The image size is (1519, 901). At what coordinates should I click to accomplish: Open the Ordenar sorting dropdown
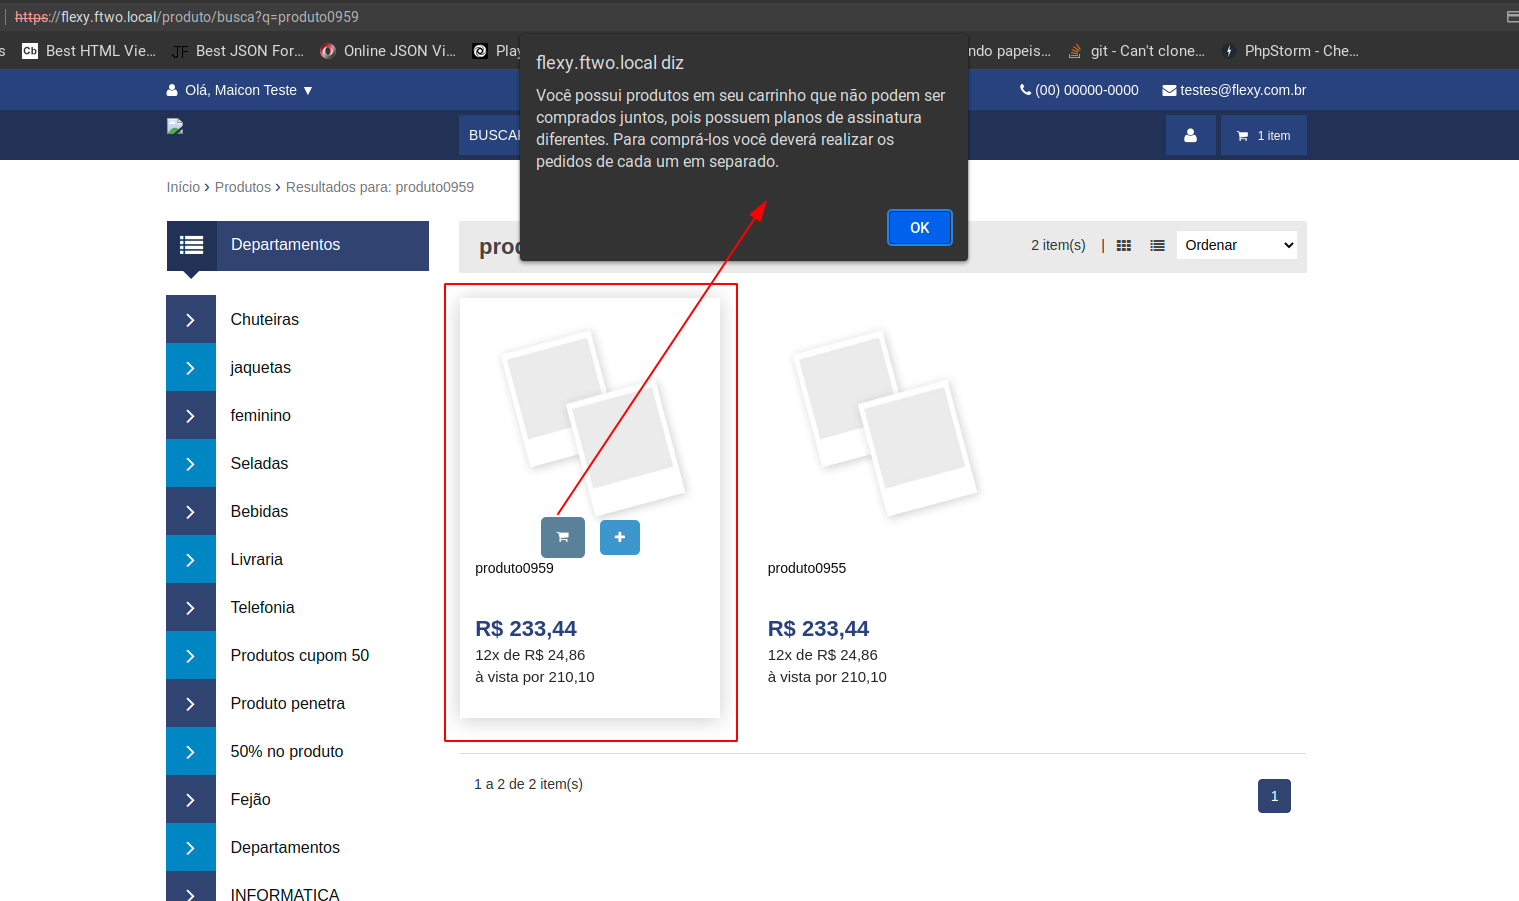1236,245
